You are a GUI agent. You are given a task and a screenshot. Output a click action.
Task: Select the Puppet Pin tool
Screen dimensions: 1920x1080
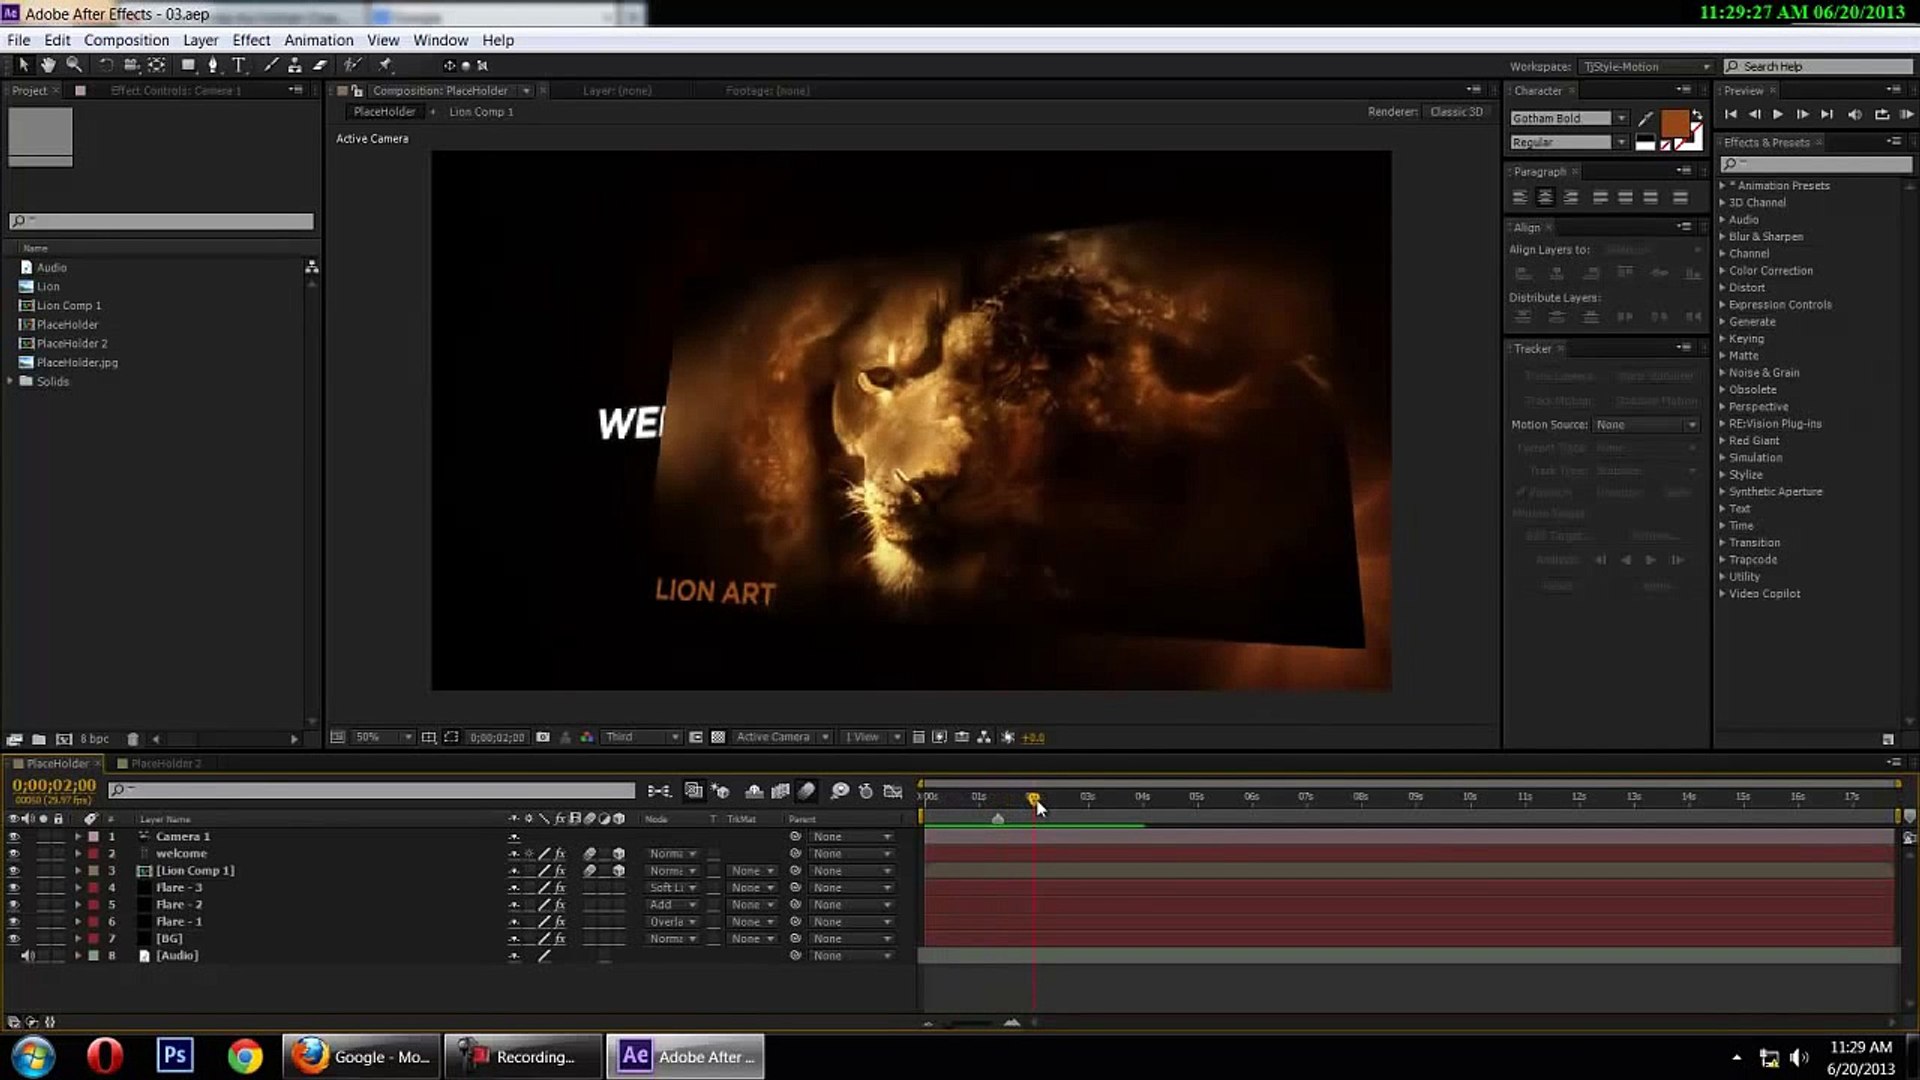point(385,65)
